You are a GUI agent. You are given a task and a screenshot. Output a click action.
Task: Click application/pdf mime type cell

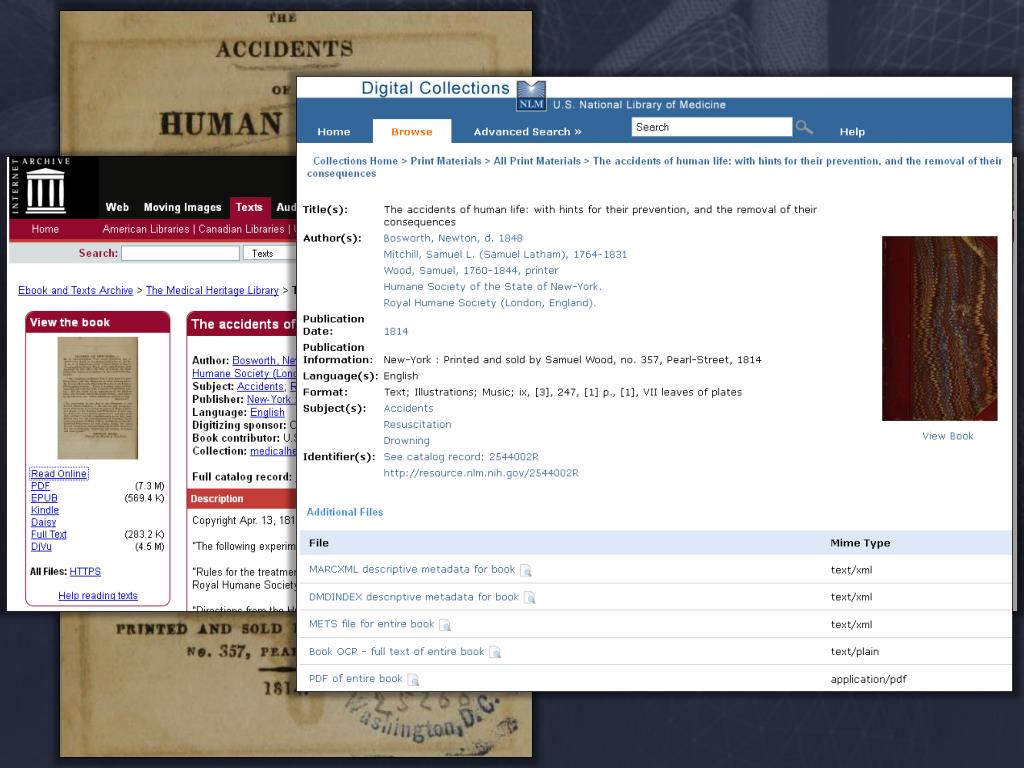[x=869, y=679]
